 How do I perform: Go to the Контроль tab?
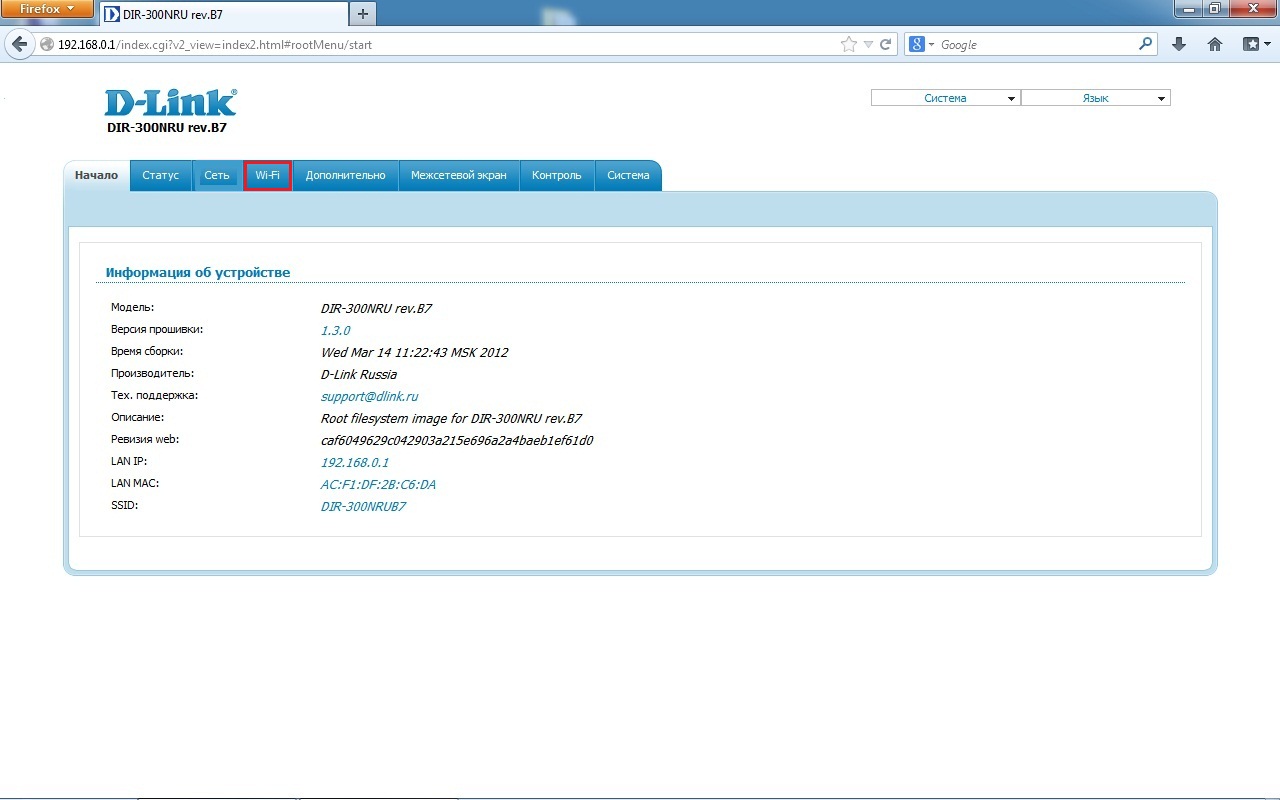[x=557, y=175]
